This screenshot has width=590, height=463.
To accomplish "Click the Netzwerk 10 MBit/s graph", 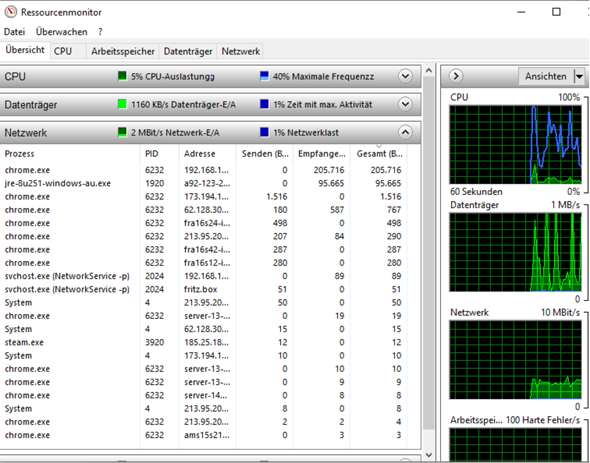I will tap(515, 360).
